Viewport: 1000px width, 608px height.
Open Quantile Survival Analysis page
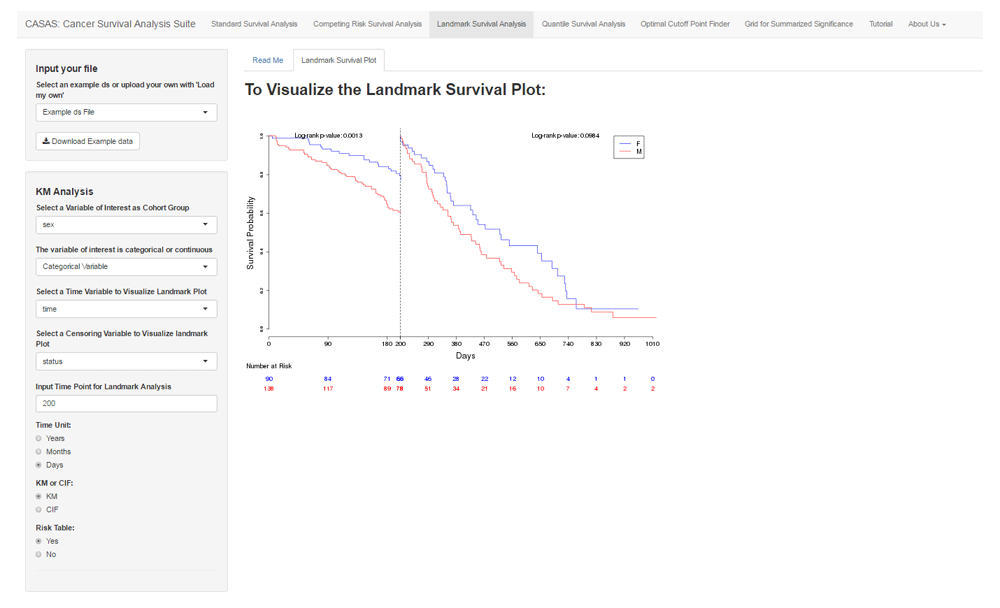pos(583,24)
